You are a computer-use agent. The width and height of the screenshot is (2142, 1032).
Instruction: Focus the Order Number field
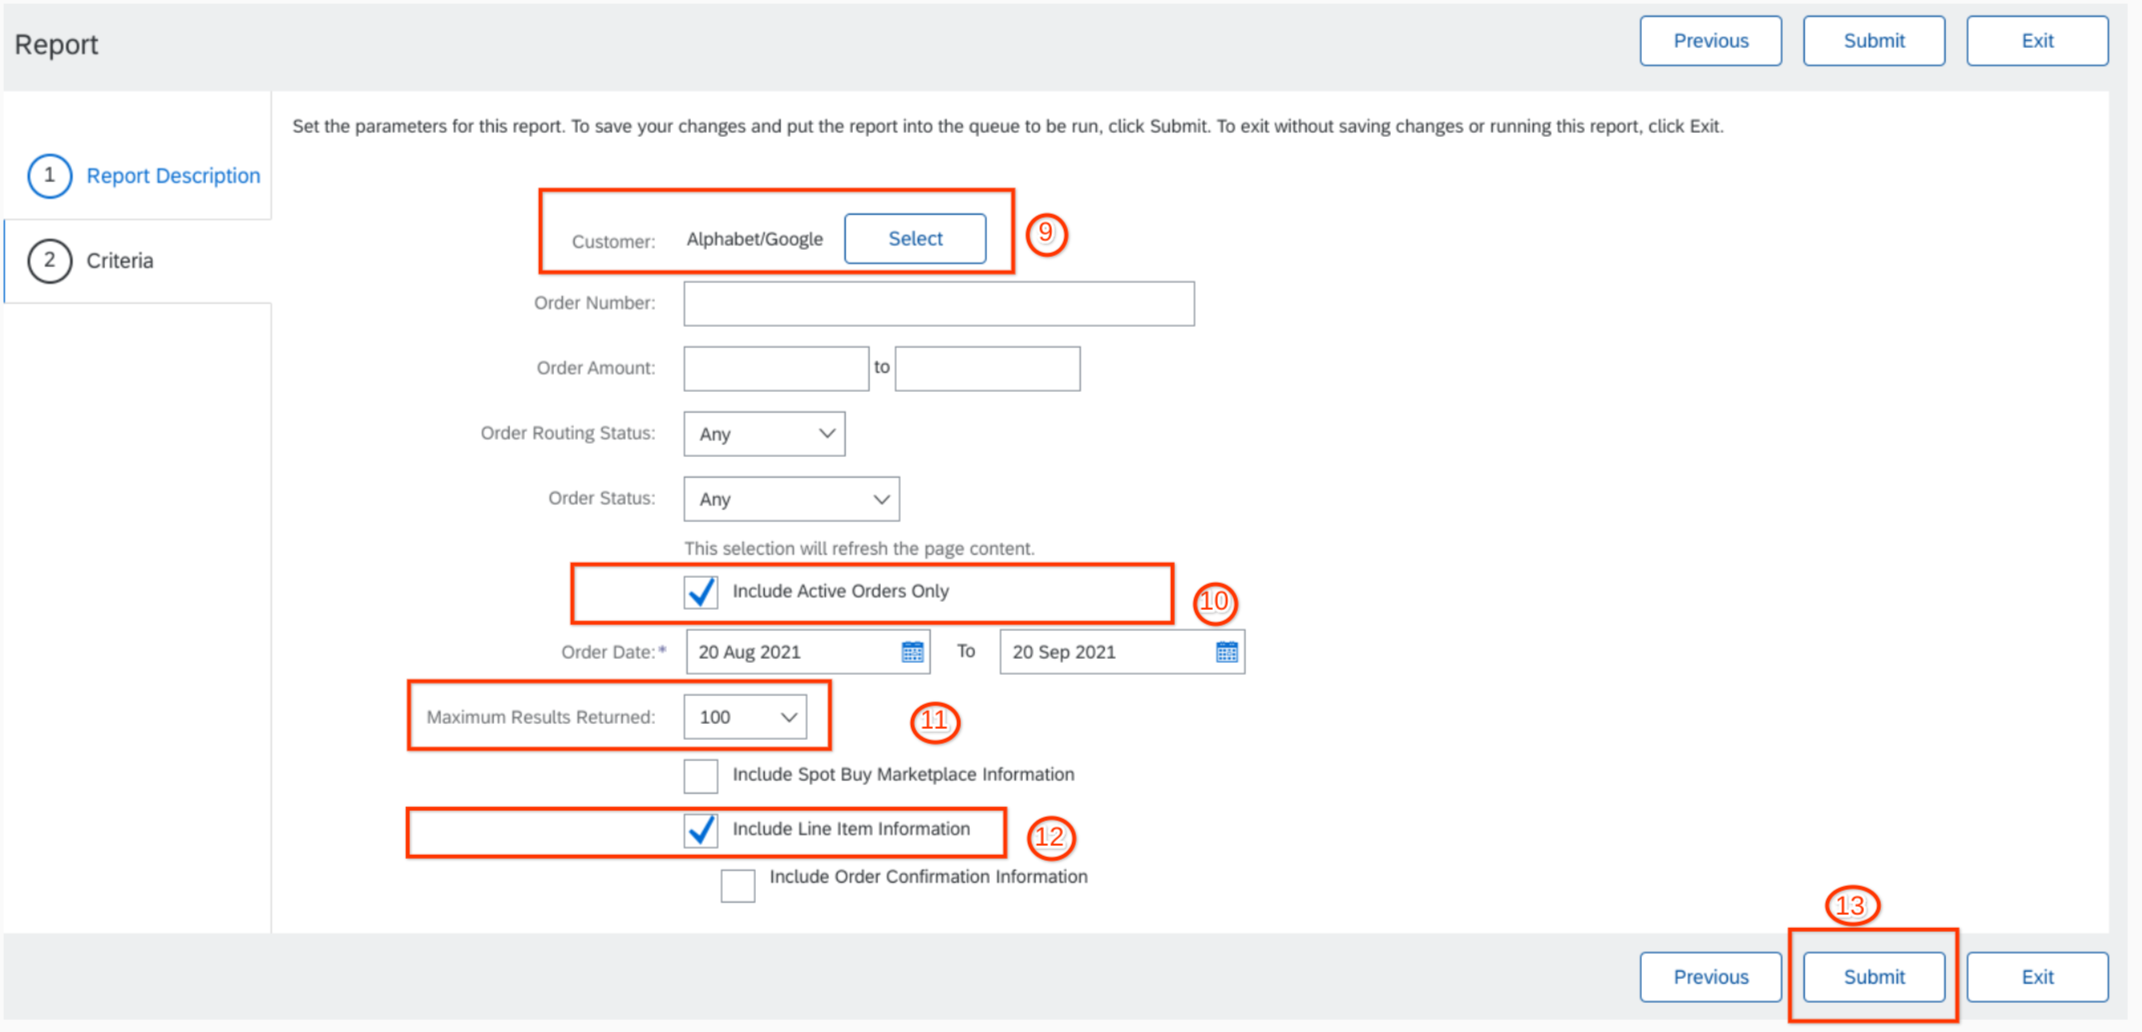point(939,303)
